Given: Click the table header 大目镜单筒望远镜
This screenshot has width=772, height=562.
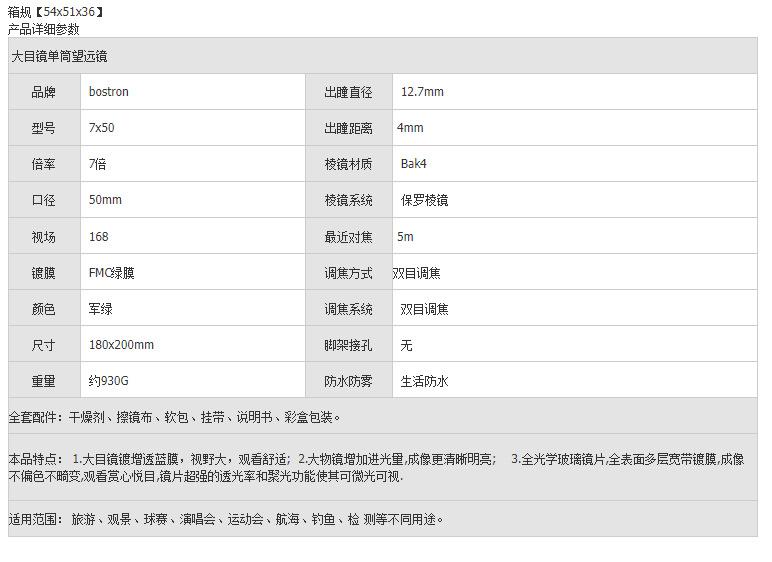Looking at the screenshot, I should pos(59,57).
